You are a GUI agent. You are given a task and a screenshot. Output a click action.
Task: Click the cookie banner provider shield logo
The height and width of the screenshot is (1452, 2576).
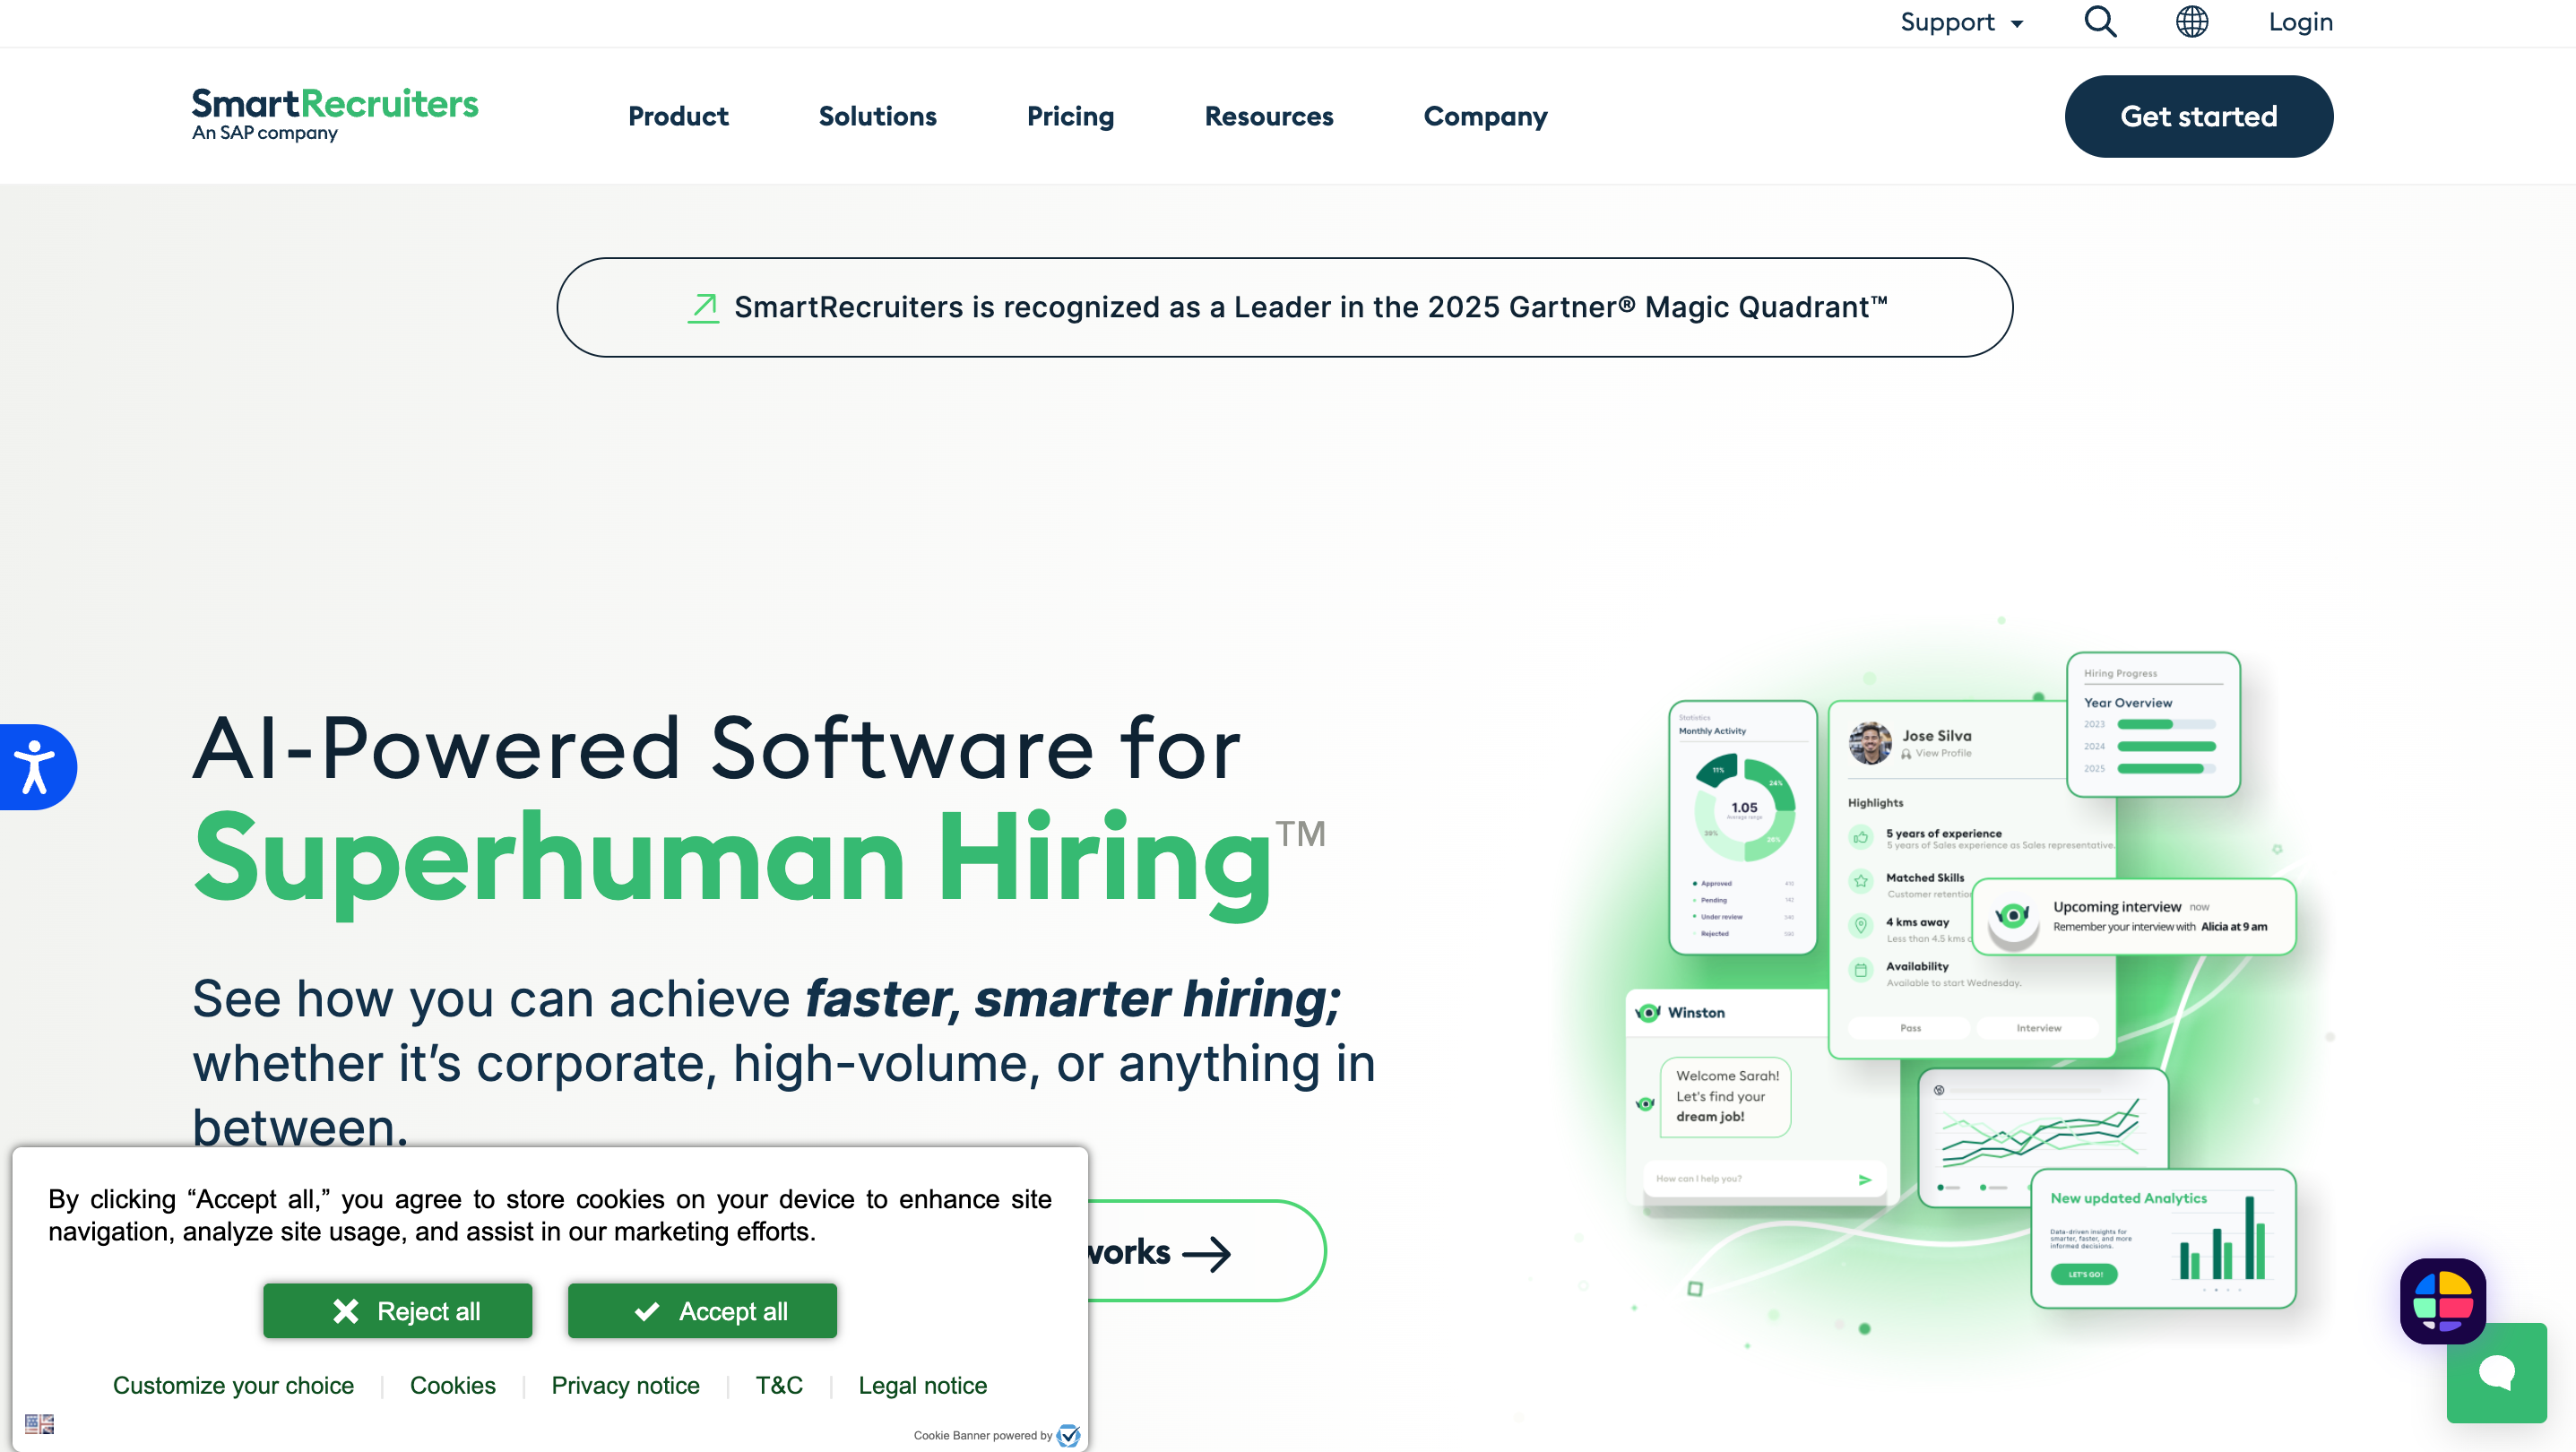click(1069, 1435)
